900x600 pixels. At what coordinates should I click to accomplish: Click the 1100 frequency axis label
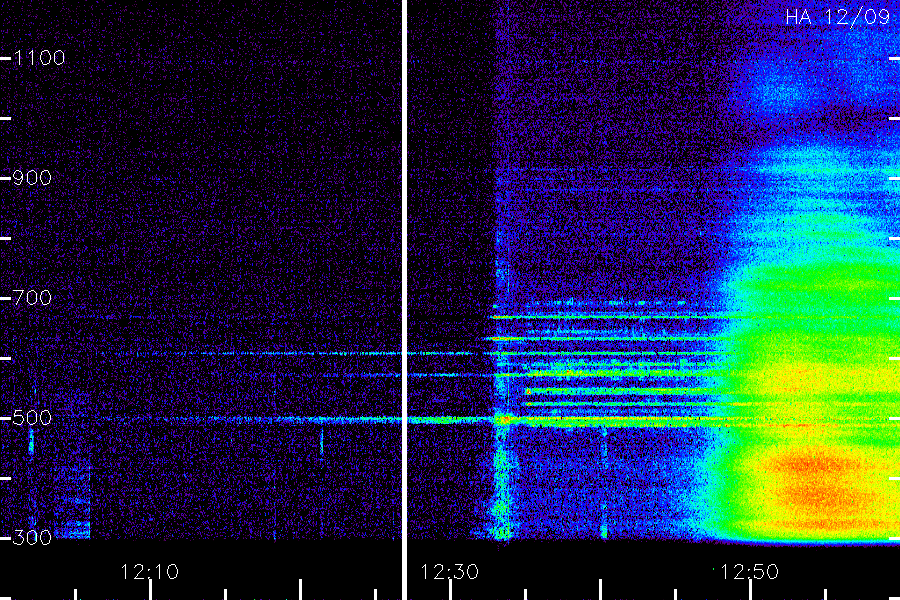(39, 58)
